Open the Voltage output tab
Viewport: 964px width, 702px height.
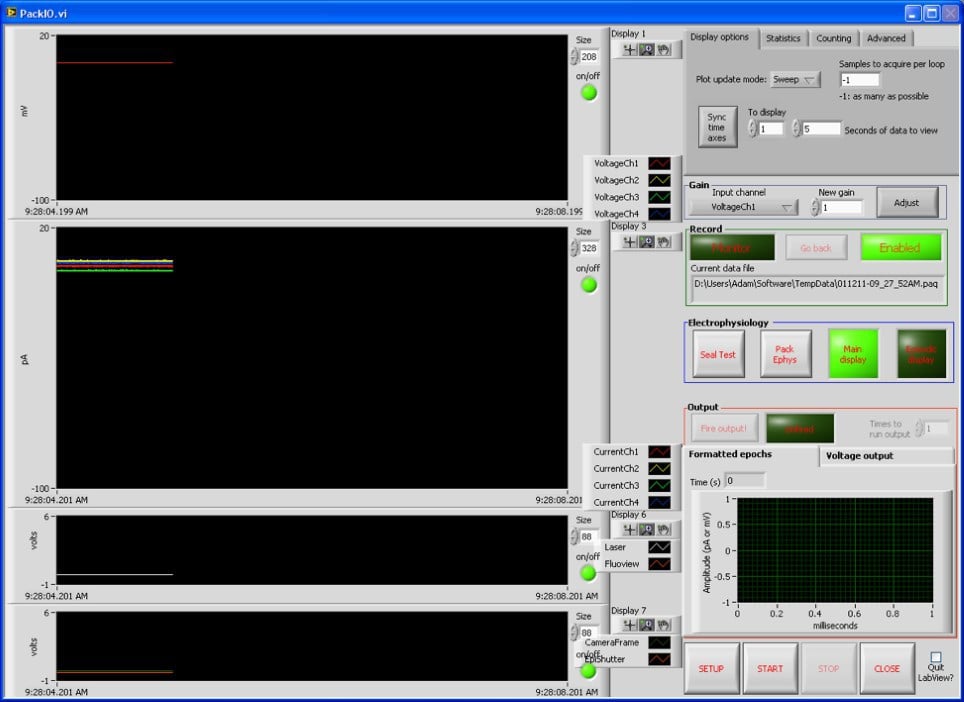pyautogui.click(x=886, y=456)
